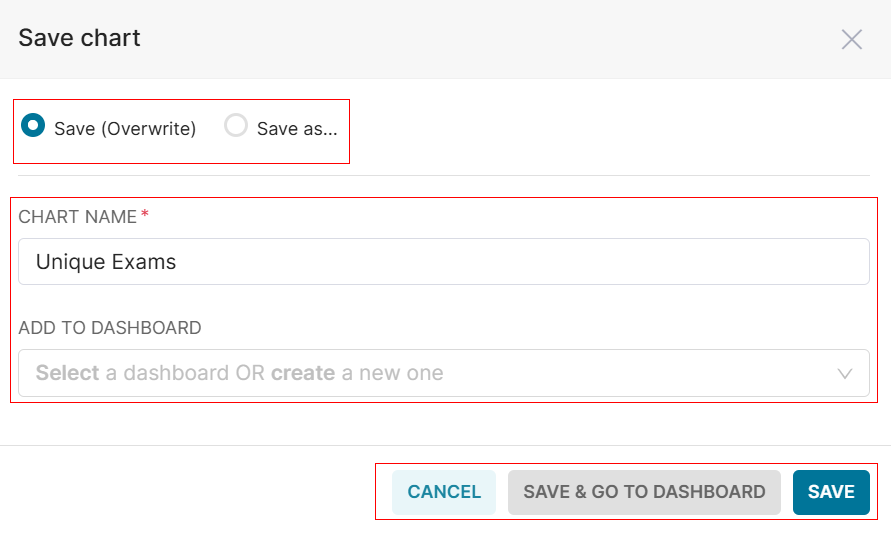Click the 'Save as...' label text
The height and width of the screenshot is (534, 891).
click(x=297, y=129)
